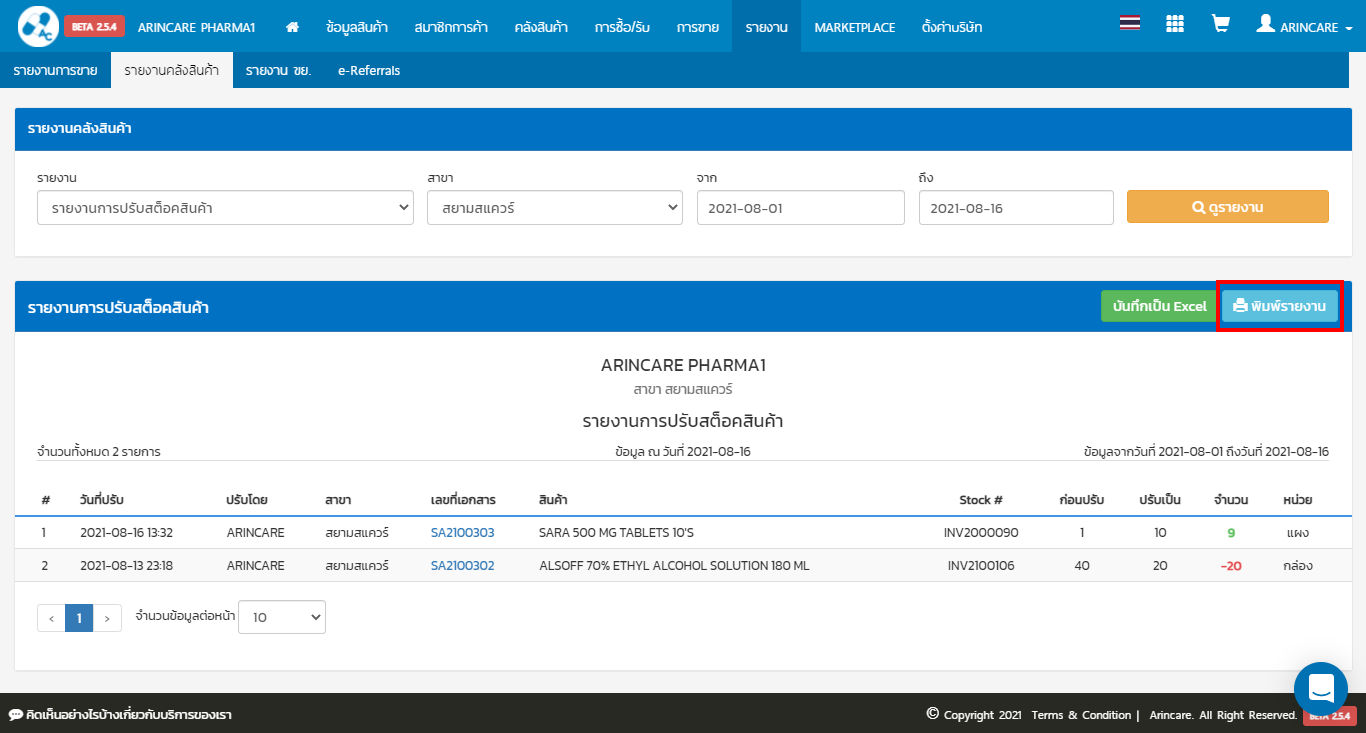Switch to รายงานคลังสินค้า tab
Screen dimensions: 1366x733
click(x=172, y=70)
